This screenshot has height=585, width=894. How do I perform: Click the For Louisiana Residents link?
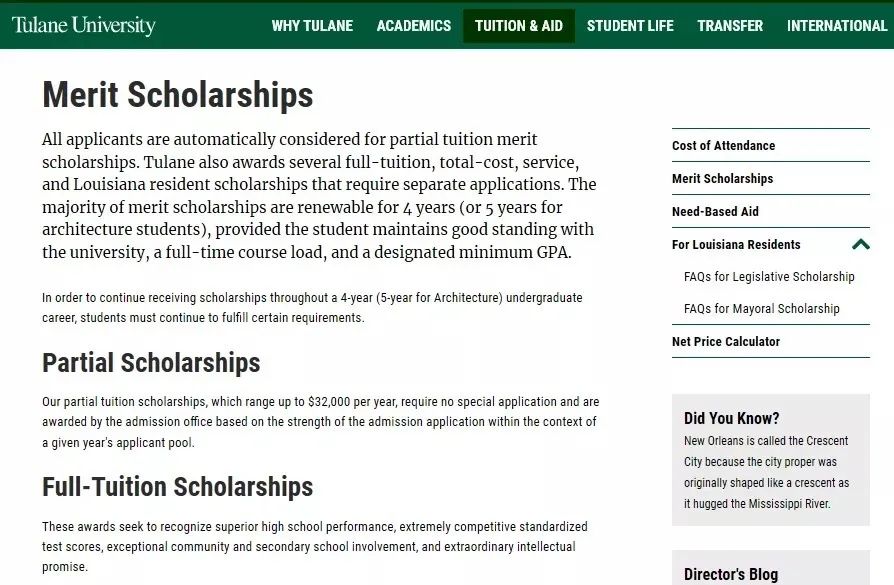point(735,245)
